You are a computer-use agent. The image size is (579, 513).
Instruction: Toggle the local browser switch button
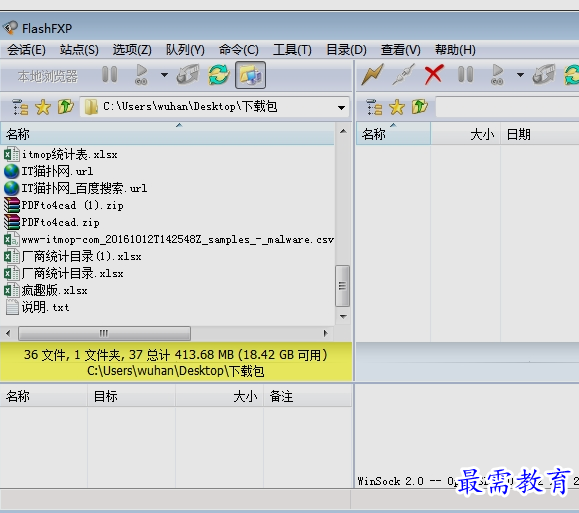(x=250, y=75)
